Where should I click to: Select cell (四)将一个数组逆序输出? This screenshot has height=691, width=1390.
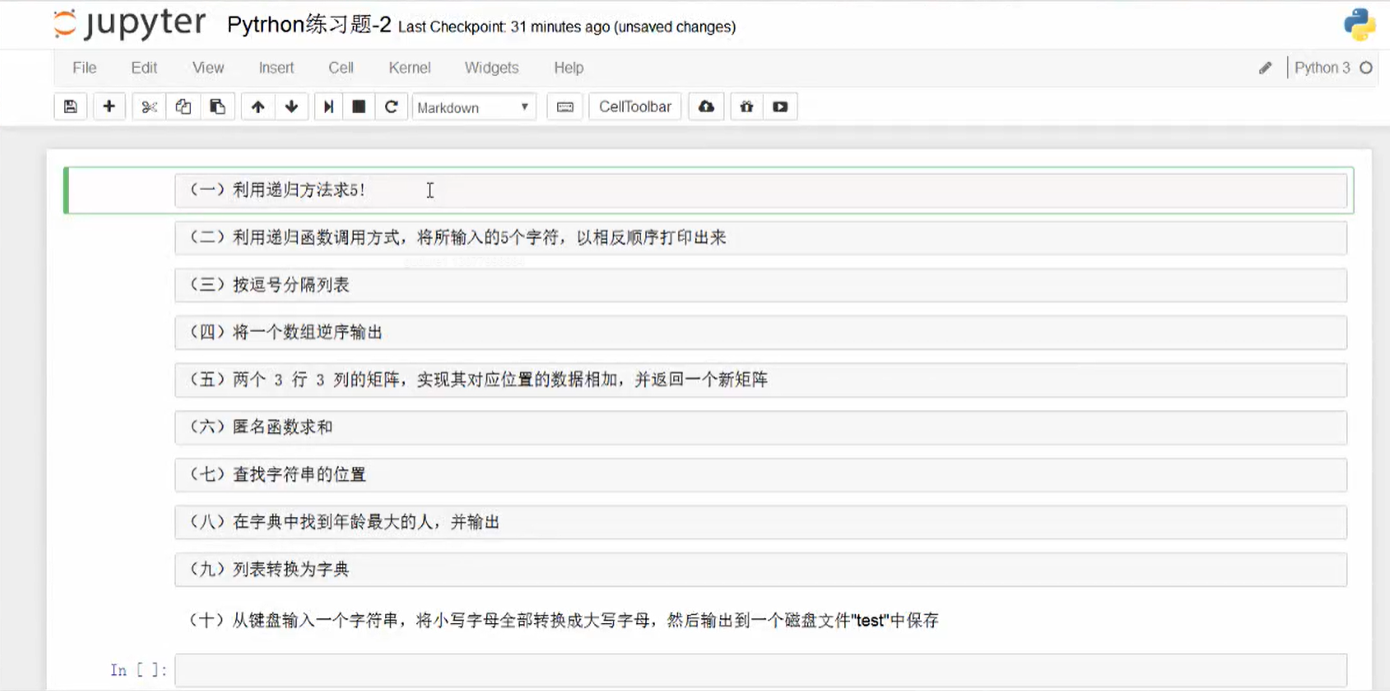[x=760, y=332]
